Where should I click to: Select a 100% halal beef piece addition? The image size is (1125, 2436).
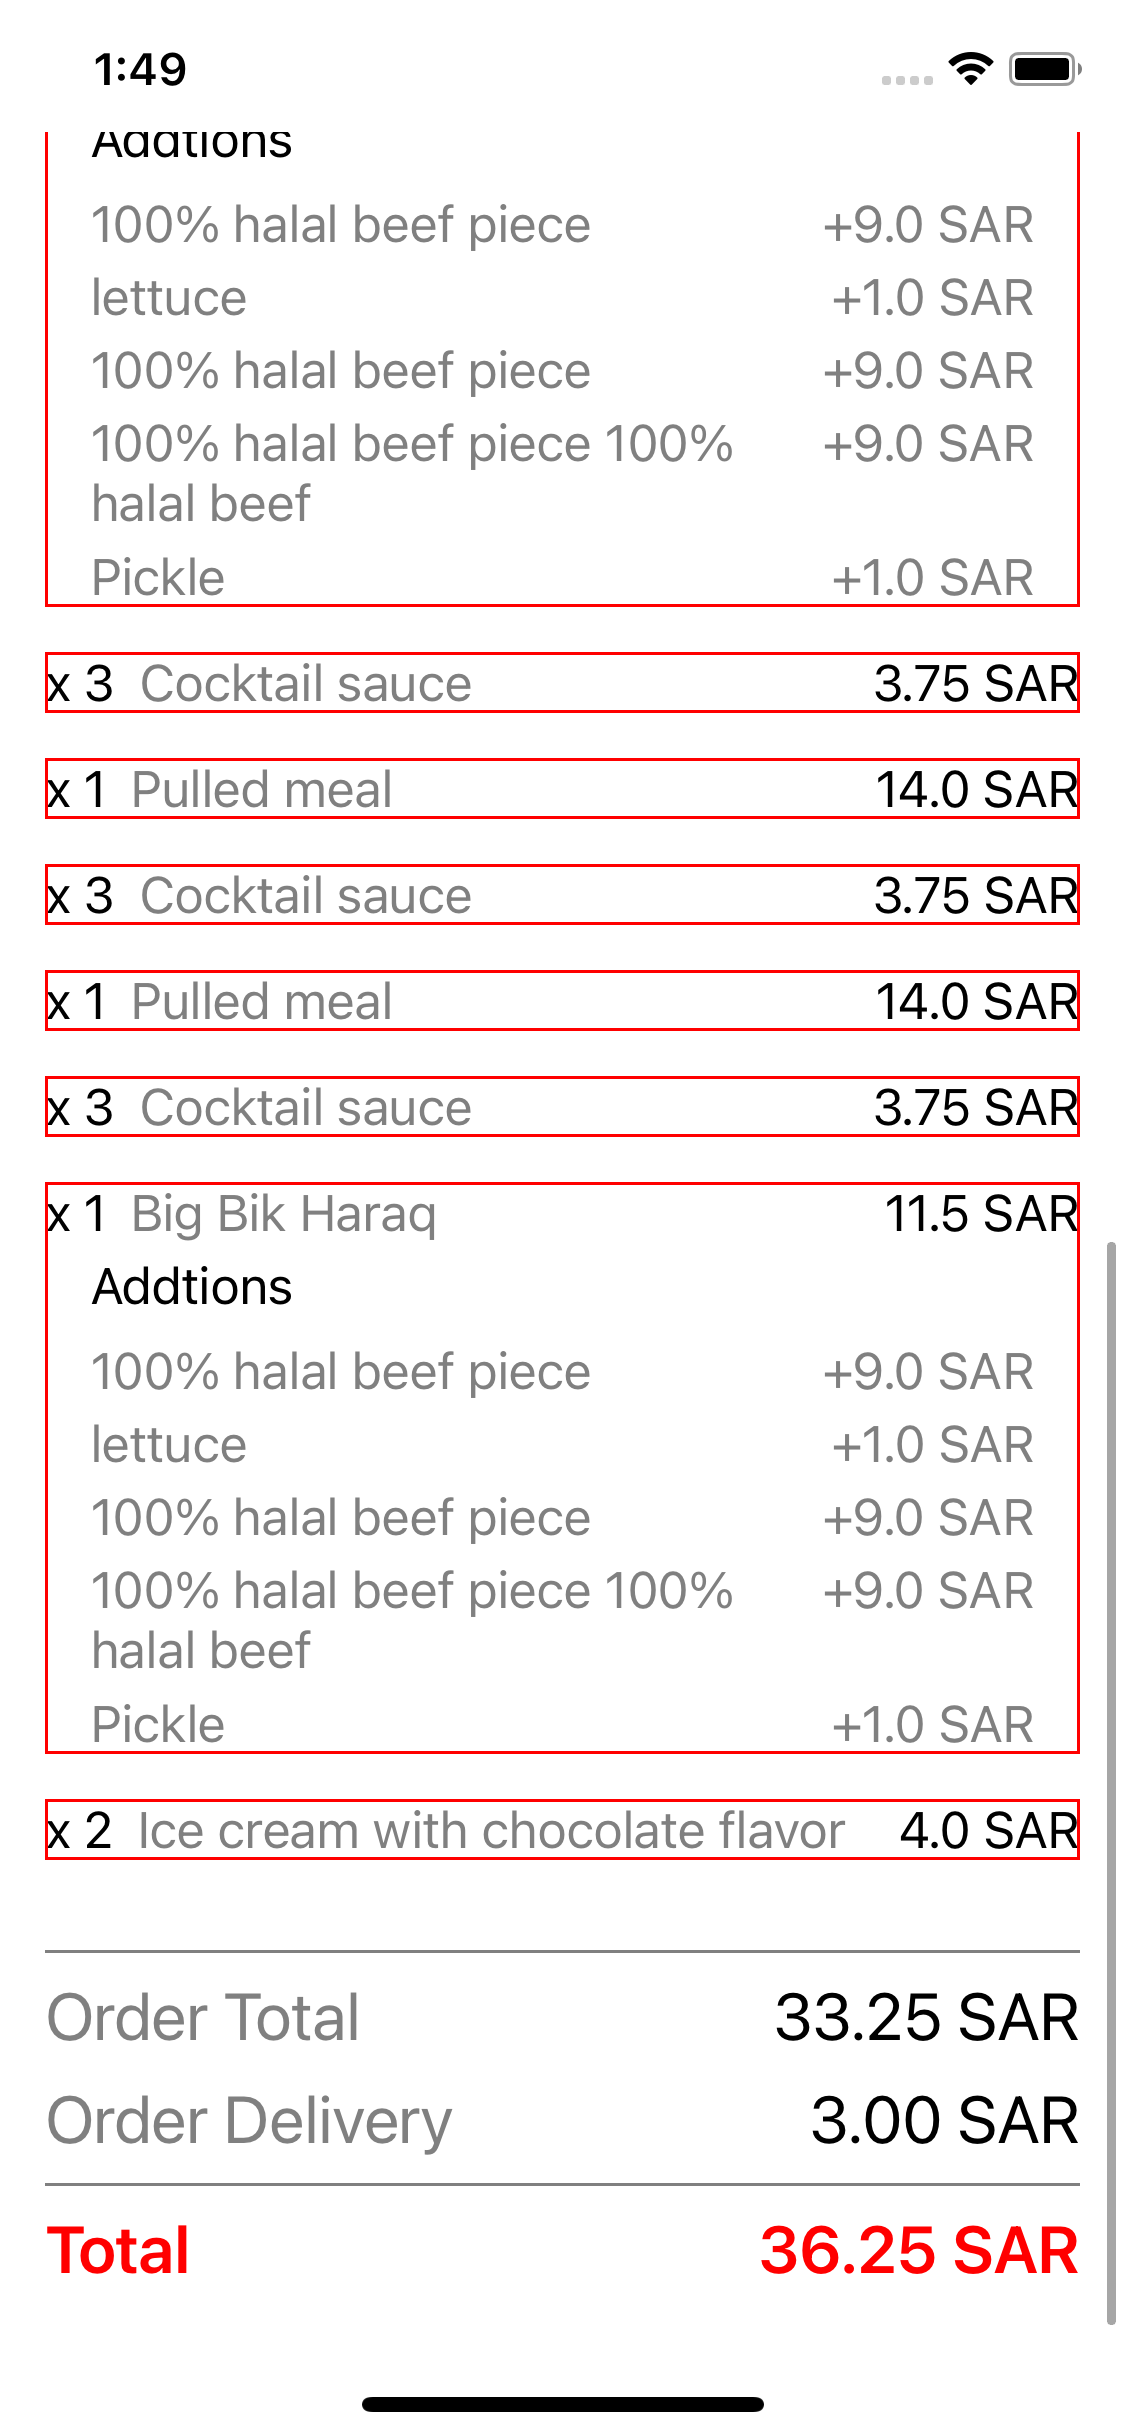(x=560, y=1371)
